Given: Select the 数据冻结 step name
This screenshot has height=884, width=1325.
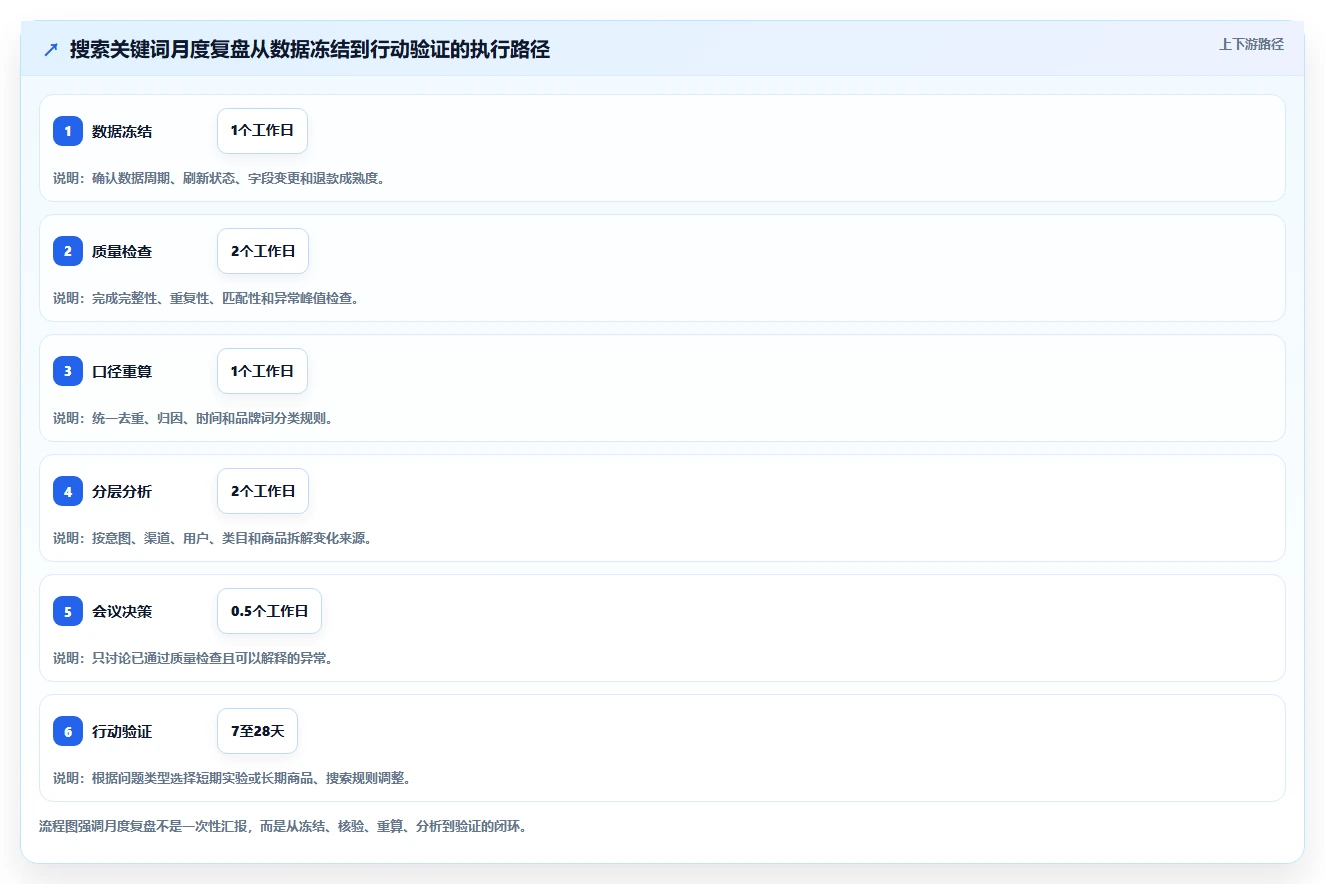Looking at the screenshot, I should [122, 131].
